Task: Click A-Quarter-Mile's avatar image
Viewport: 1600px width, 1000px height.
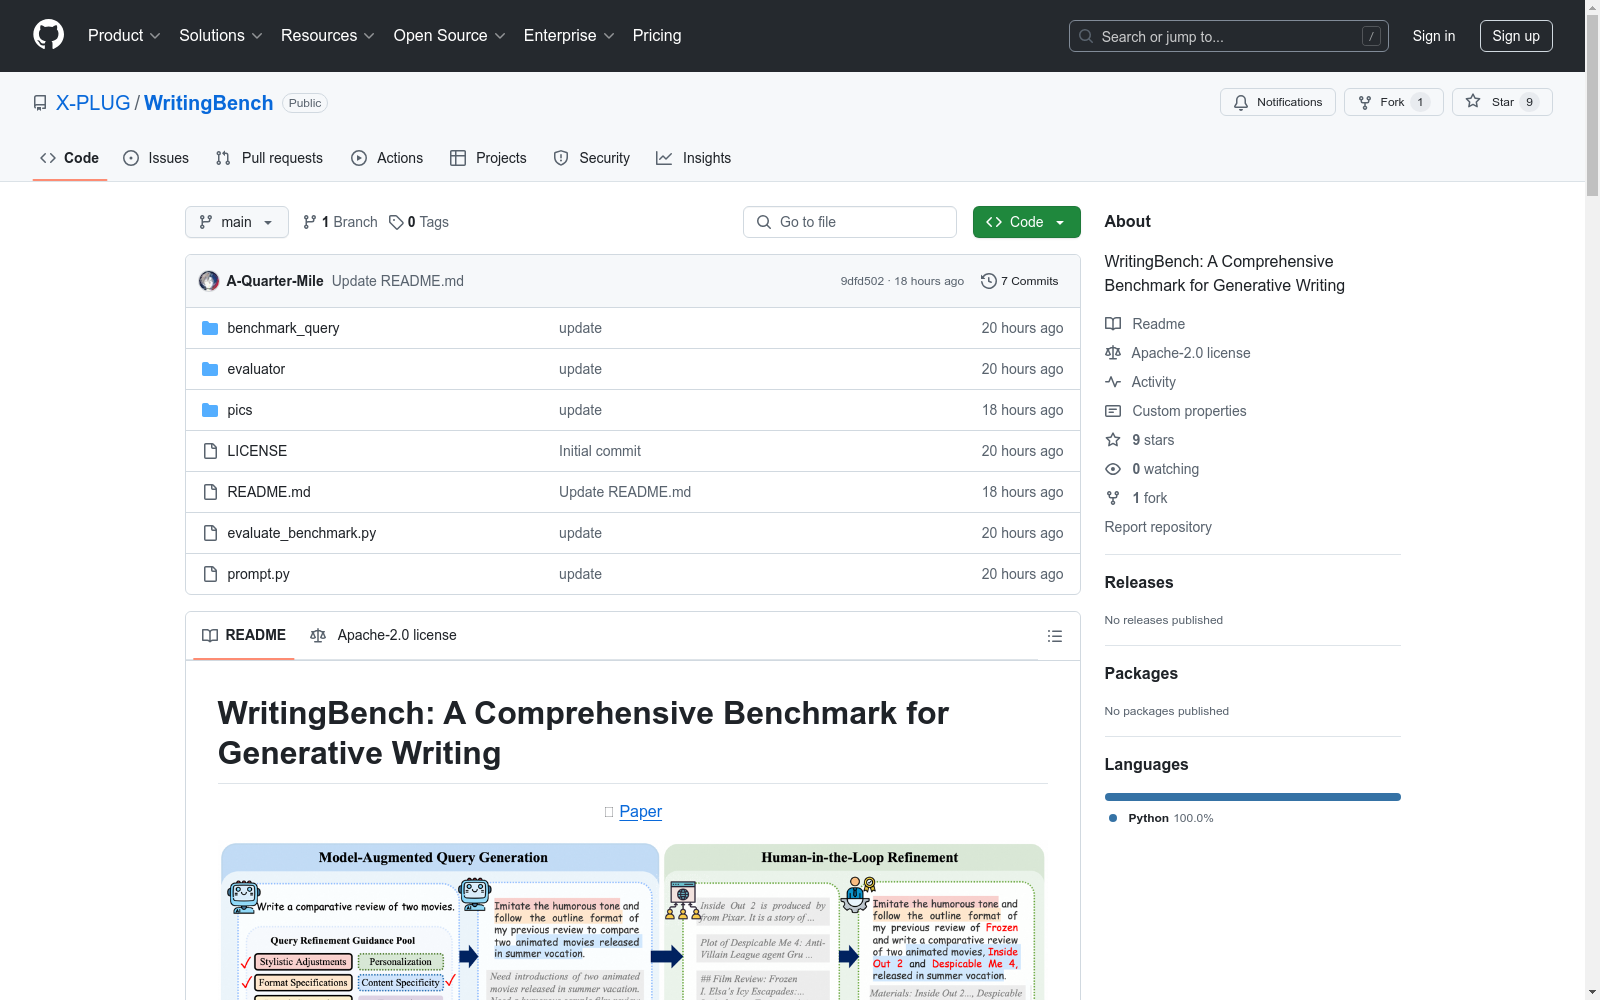Action: [x=209, y=281]
